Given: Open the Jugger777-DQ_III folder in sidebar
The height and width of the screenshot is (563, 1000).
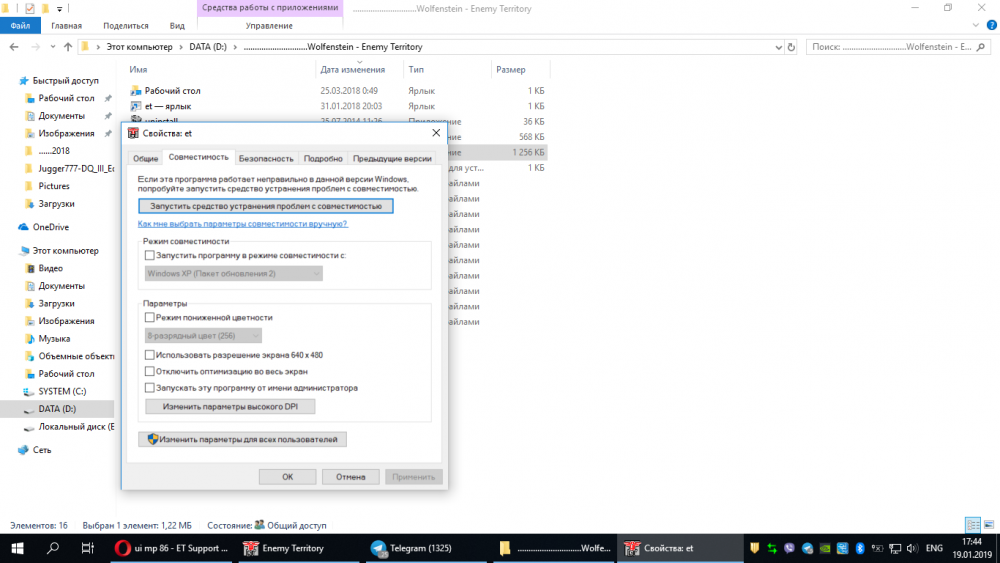Looking at the screenshot, I should [76, 168].
